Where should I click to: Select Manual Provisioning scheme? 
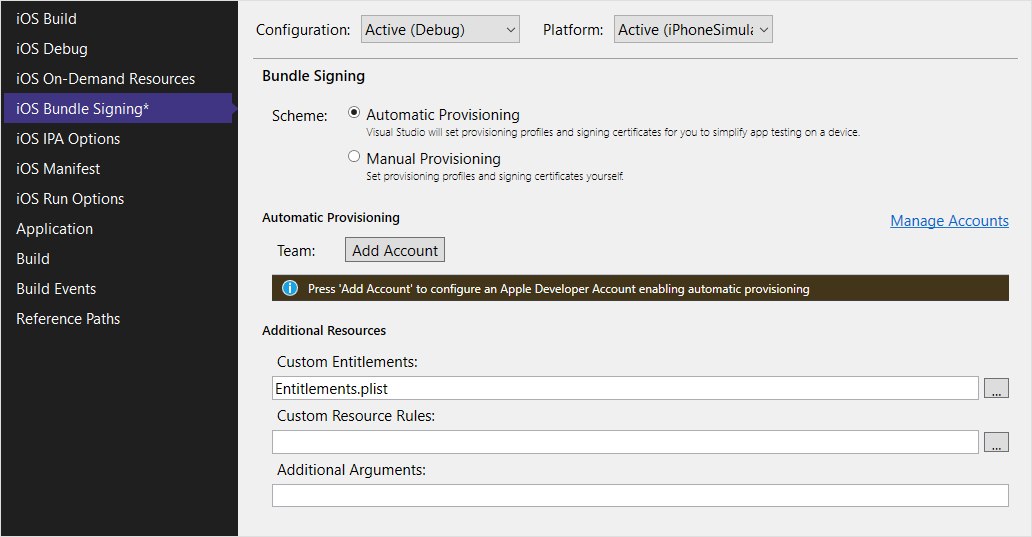(x=354, y=156)
